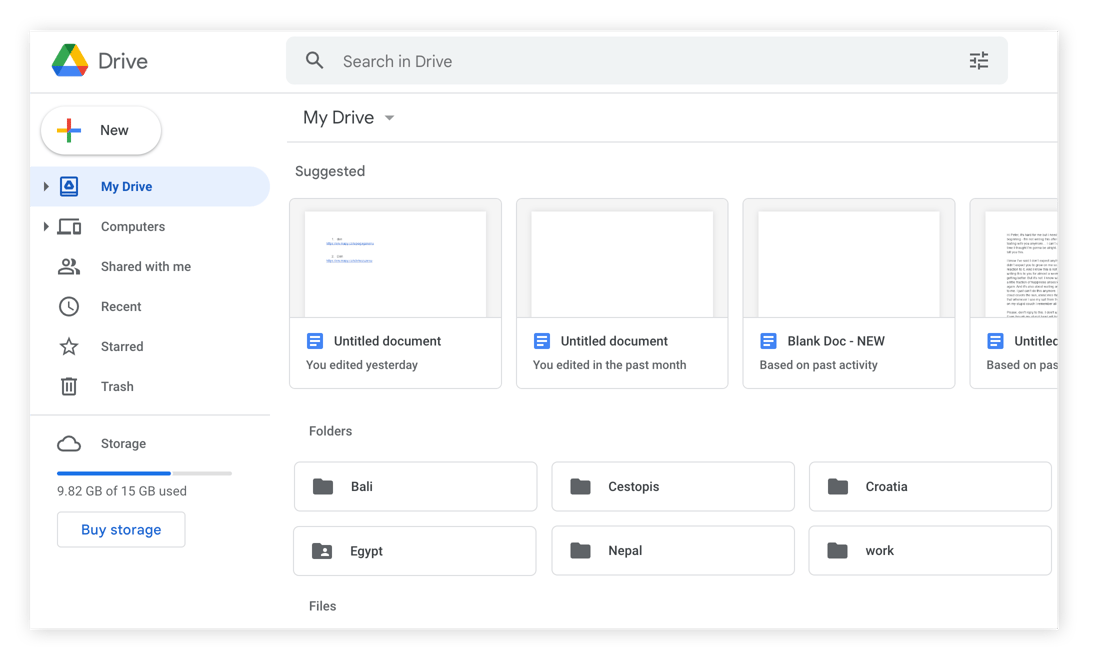
Task: Open the Blank Doc - NEW thumbnail
Action: click(848, 264)
